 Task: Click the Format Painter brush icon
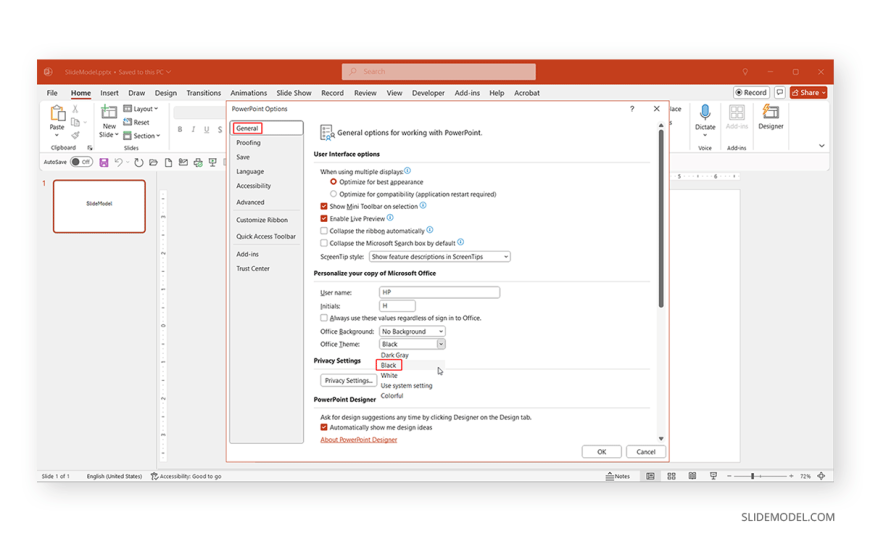(75, 135)
